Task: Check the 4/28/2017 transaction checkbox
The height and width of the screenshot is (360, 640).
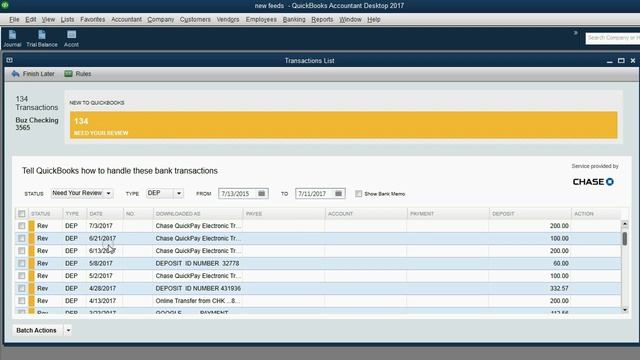Action: pyautogui.click(x=22, y=289)
